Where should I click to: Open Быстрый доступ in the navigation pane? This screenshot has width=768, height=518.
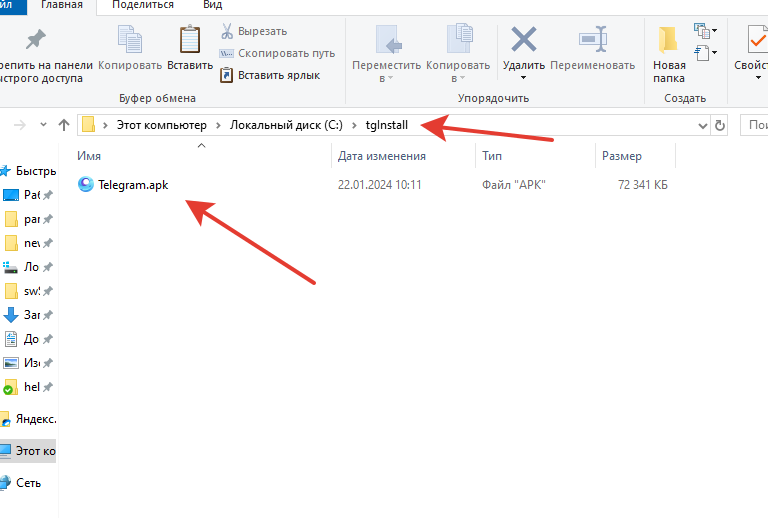coord(29,171)
